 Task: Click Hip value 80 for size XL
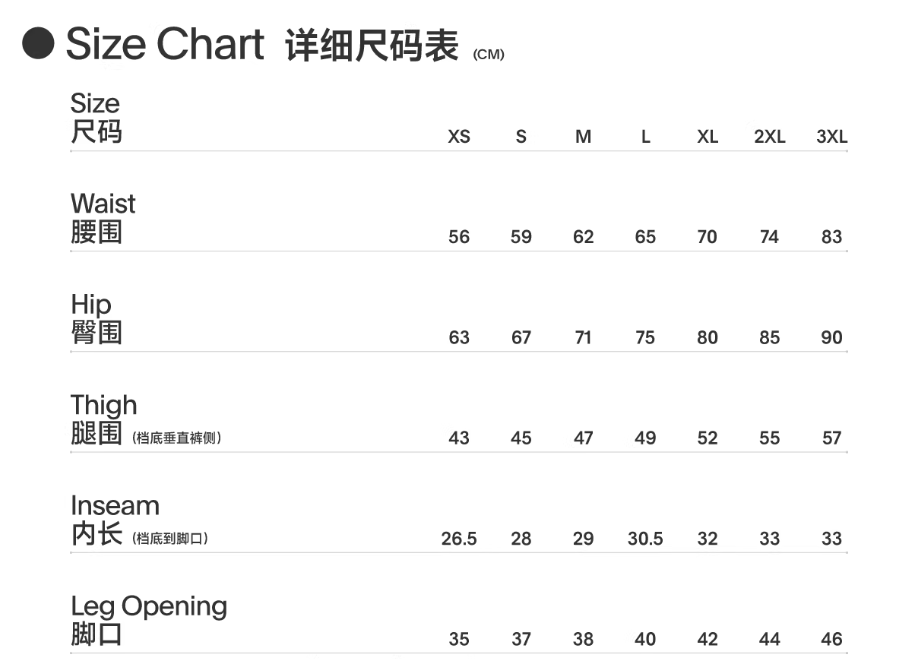pos(707,338)
